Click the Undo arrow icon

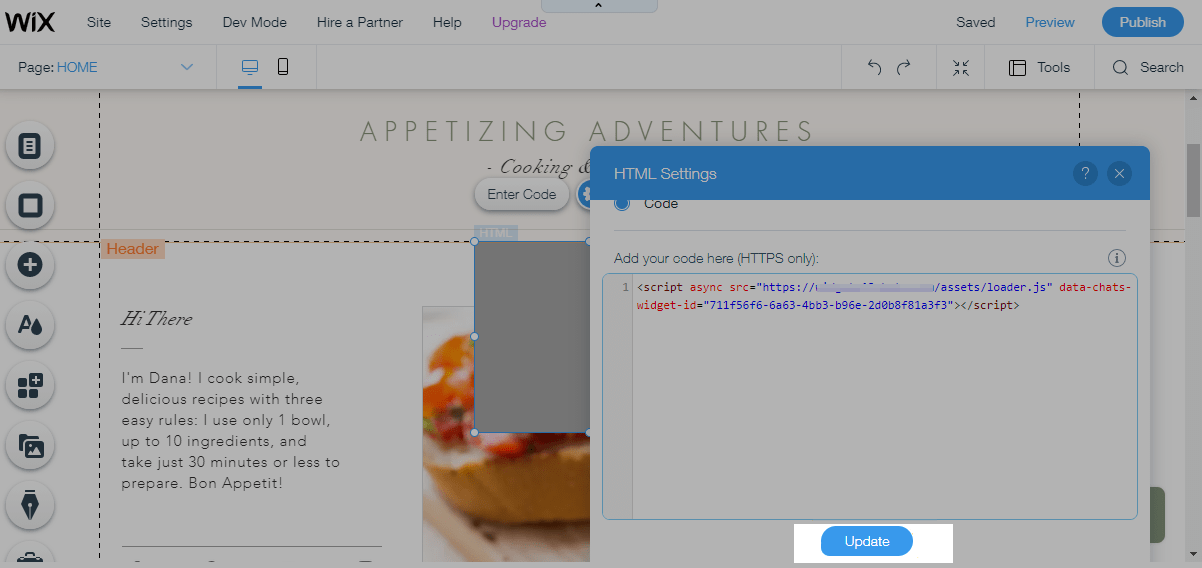(874, 68)
